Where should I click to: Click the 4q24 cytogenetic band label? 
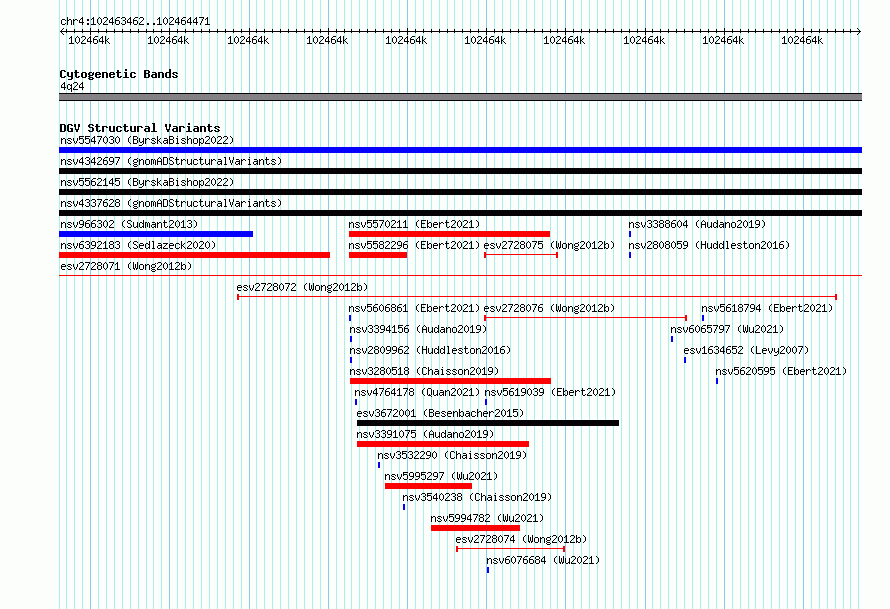(x=72, y=86)
